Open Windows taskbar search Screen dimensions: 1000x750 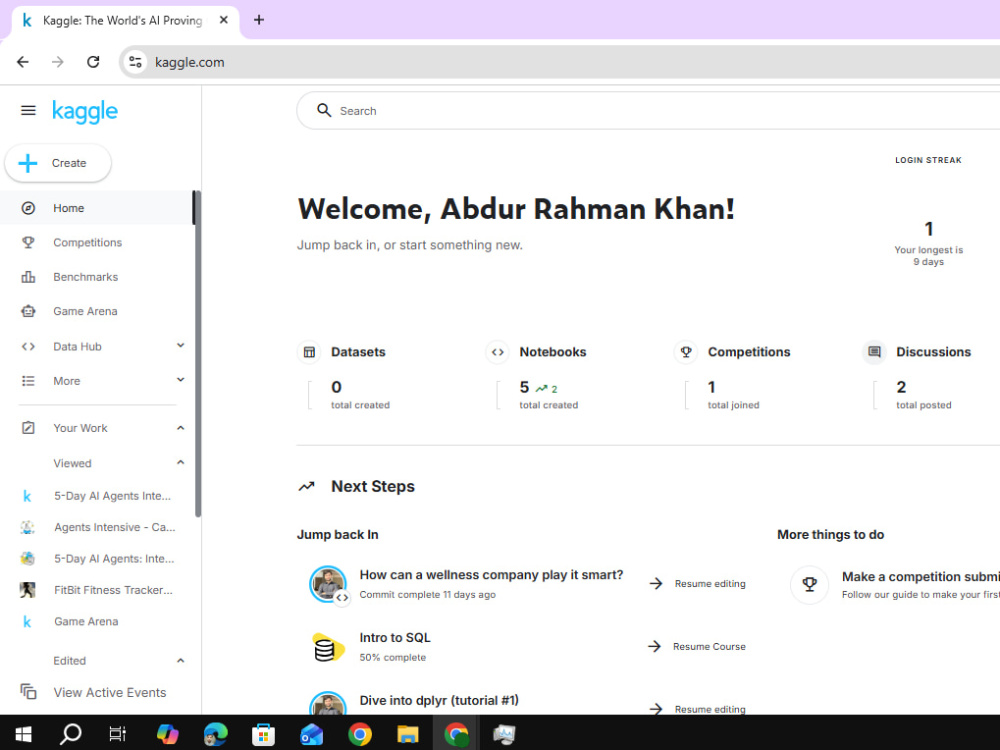(x=70, y=733)
